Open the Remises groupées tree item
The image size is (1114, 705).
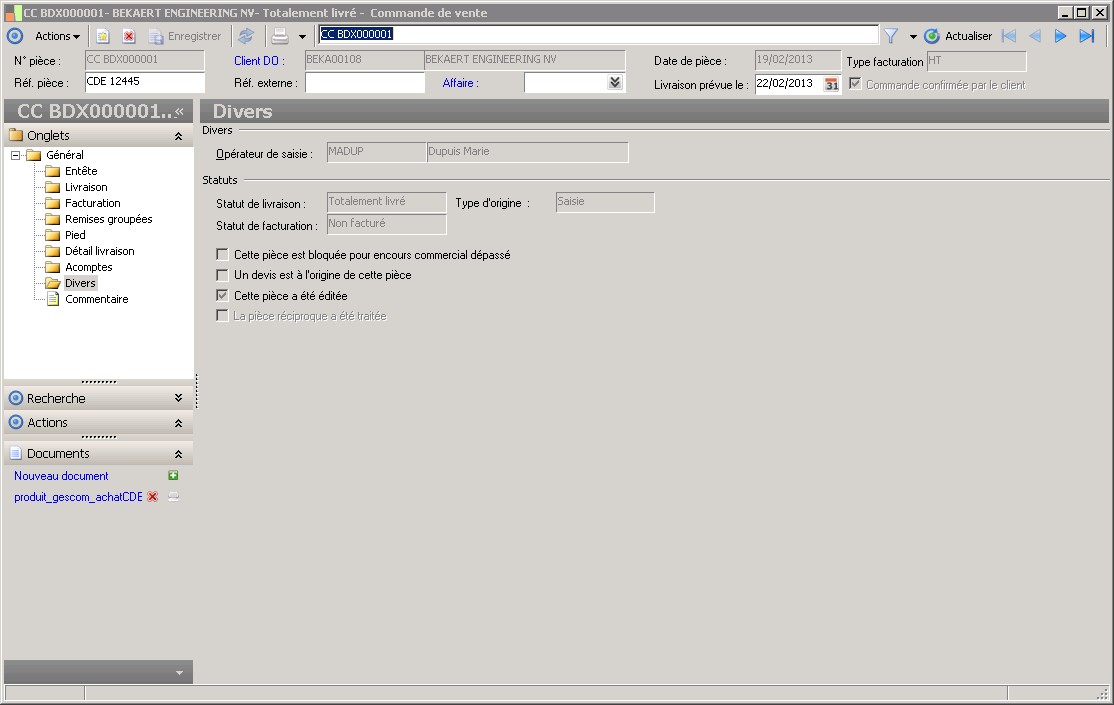click(x=109, y=220)
